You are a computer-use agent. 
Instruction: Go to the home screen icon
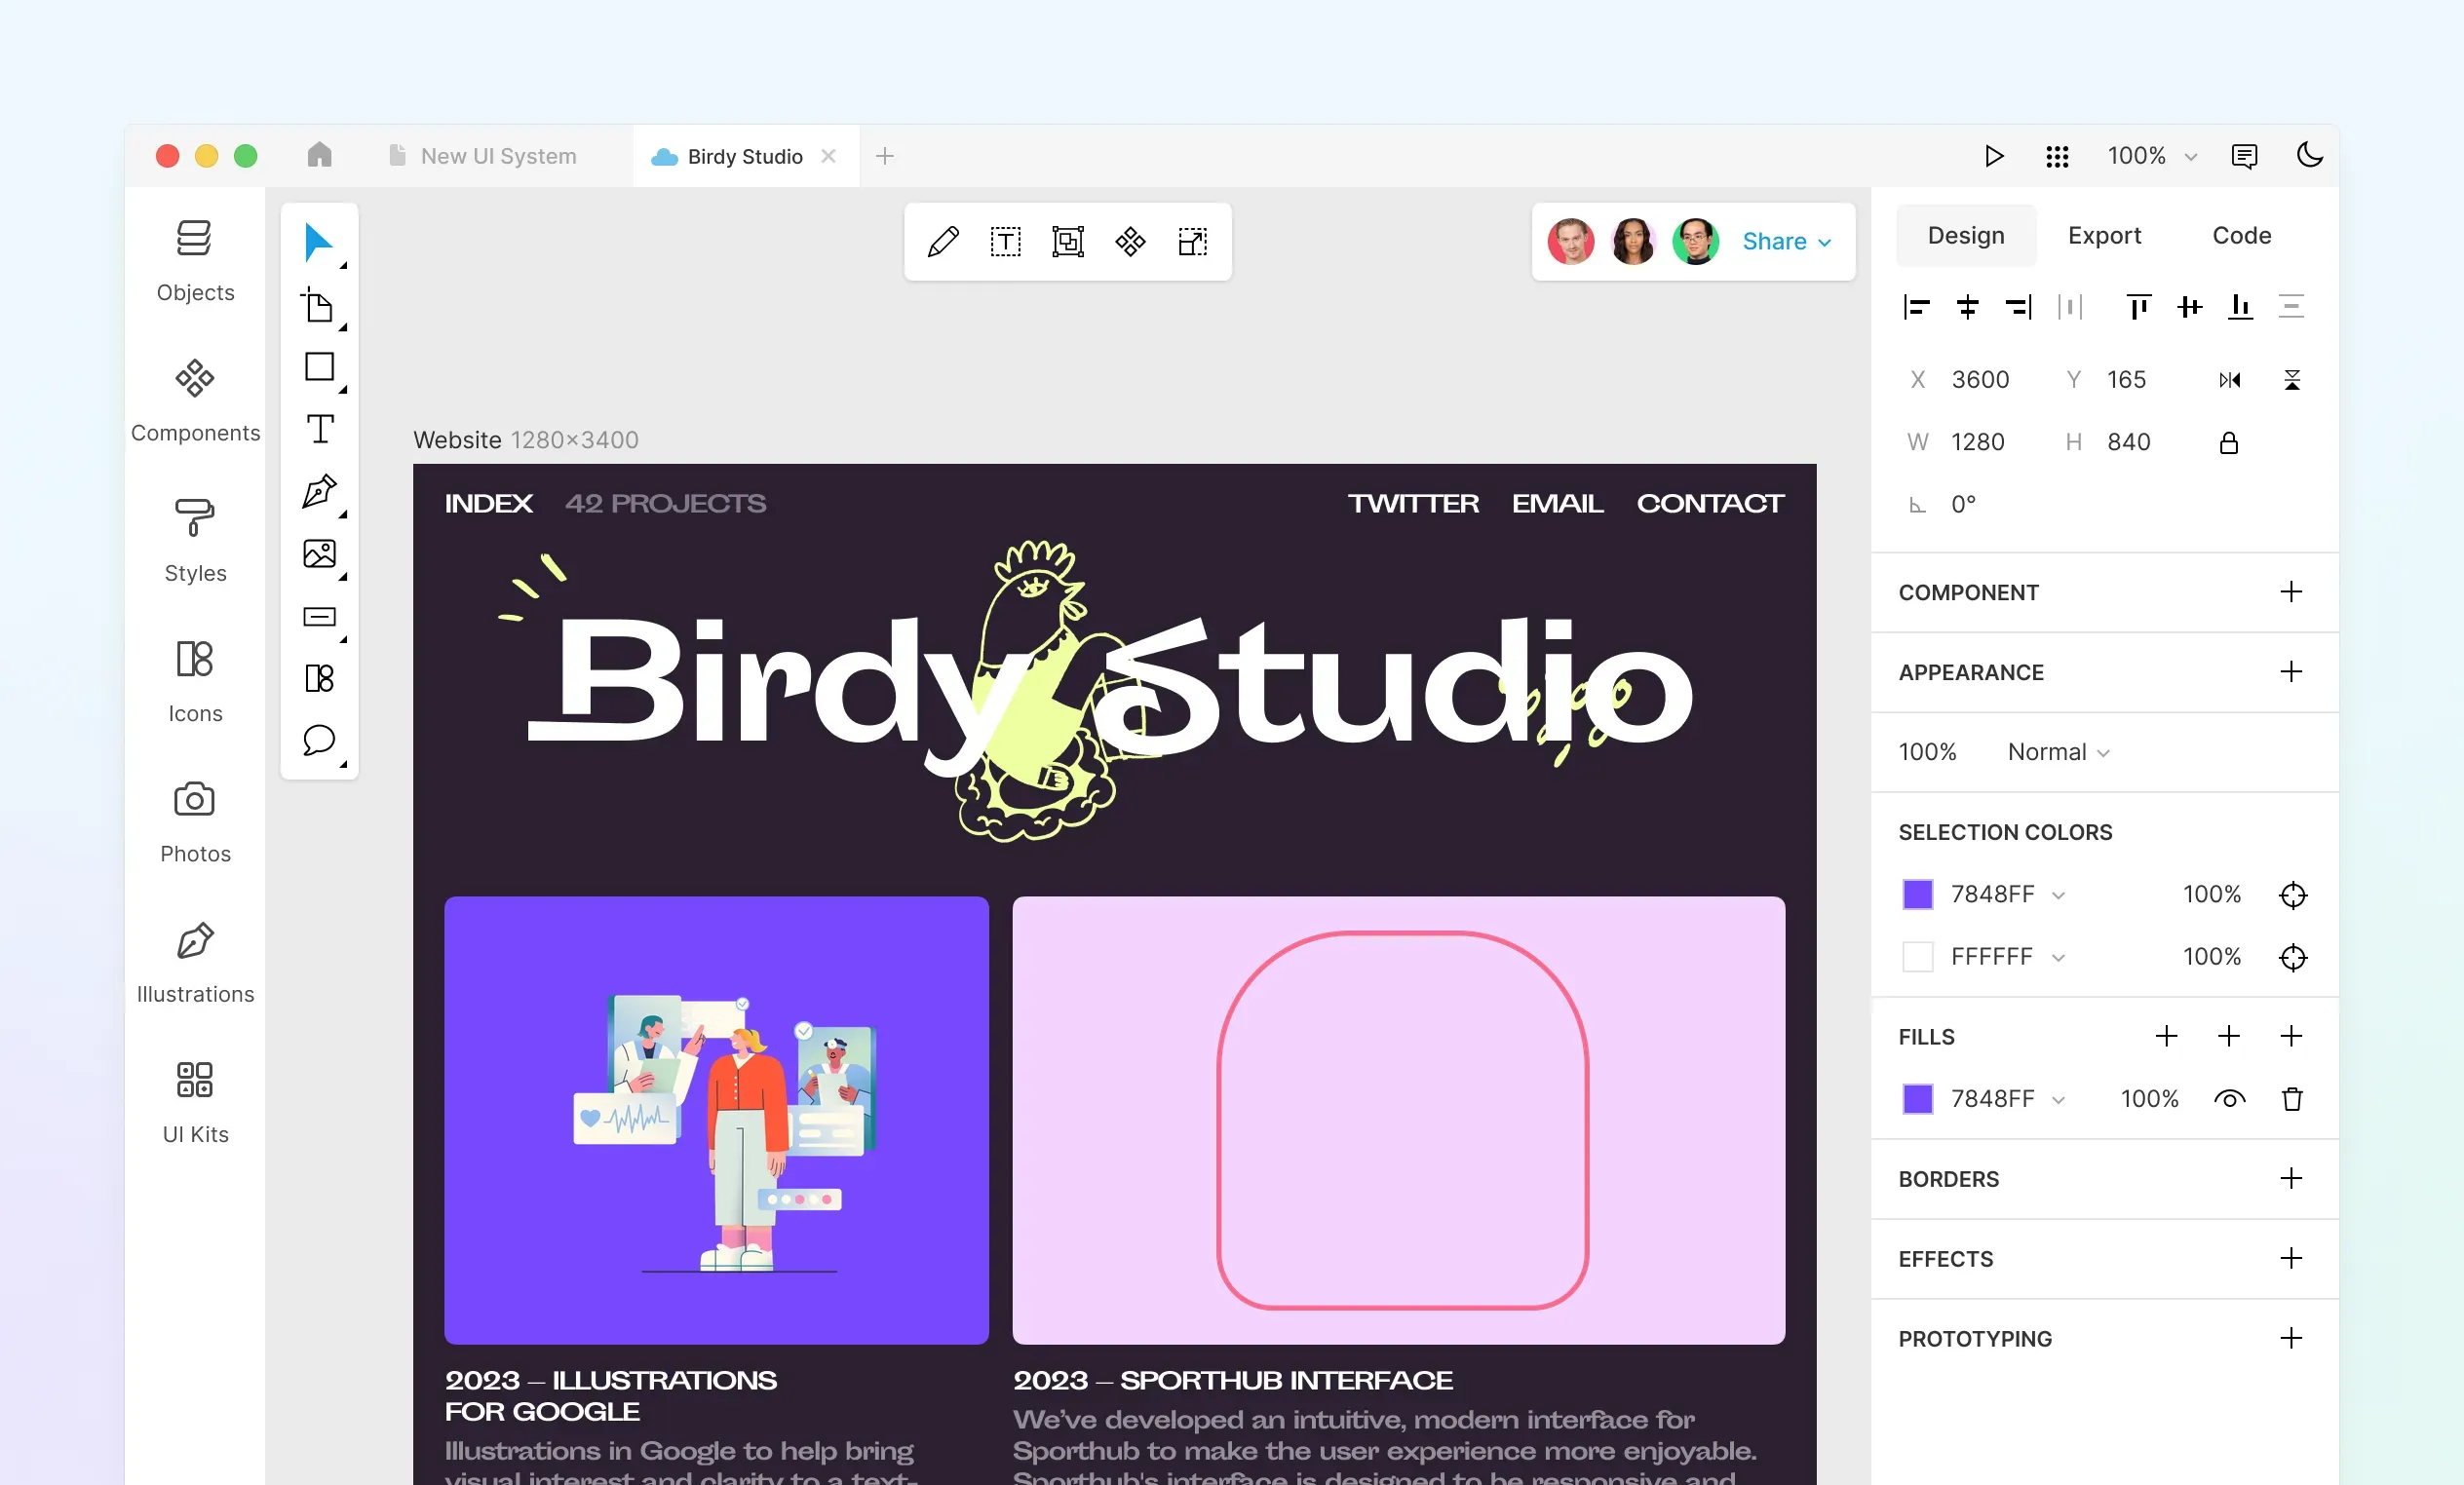pos(319,155)
